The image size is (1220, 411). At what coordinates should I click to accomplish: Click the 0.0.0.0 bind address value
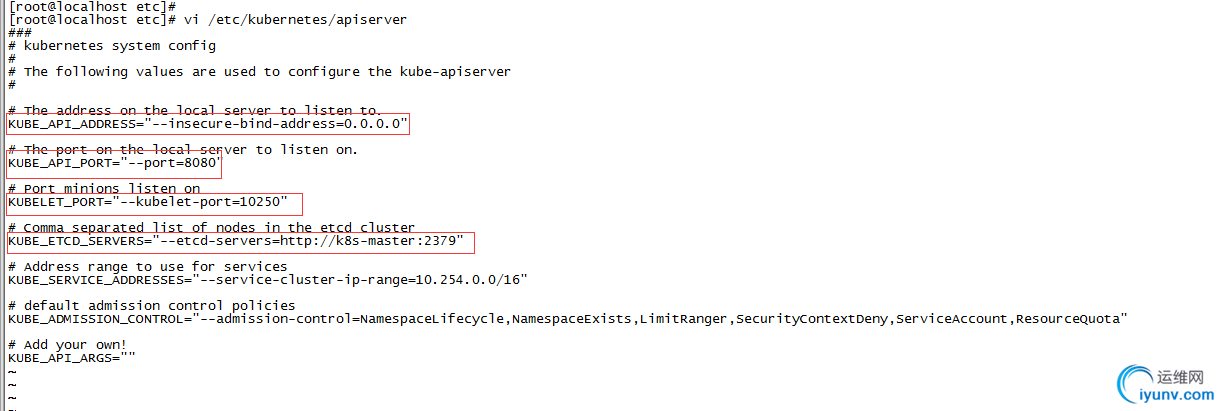point(372,124)
